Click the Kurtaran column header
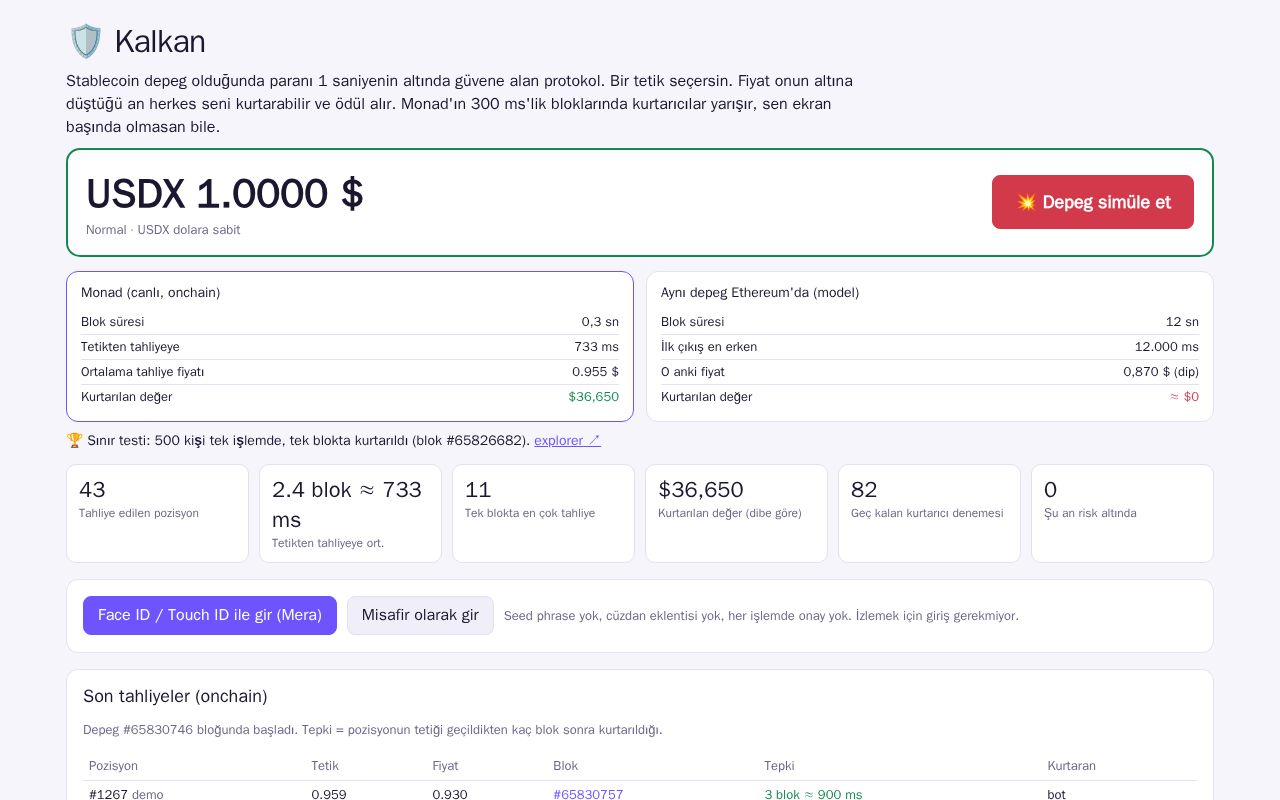The width and height of the screenshot is (1280, 800). point(1071,766)
